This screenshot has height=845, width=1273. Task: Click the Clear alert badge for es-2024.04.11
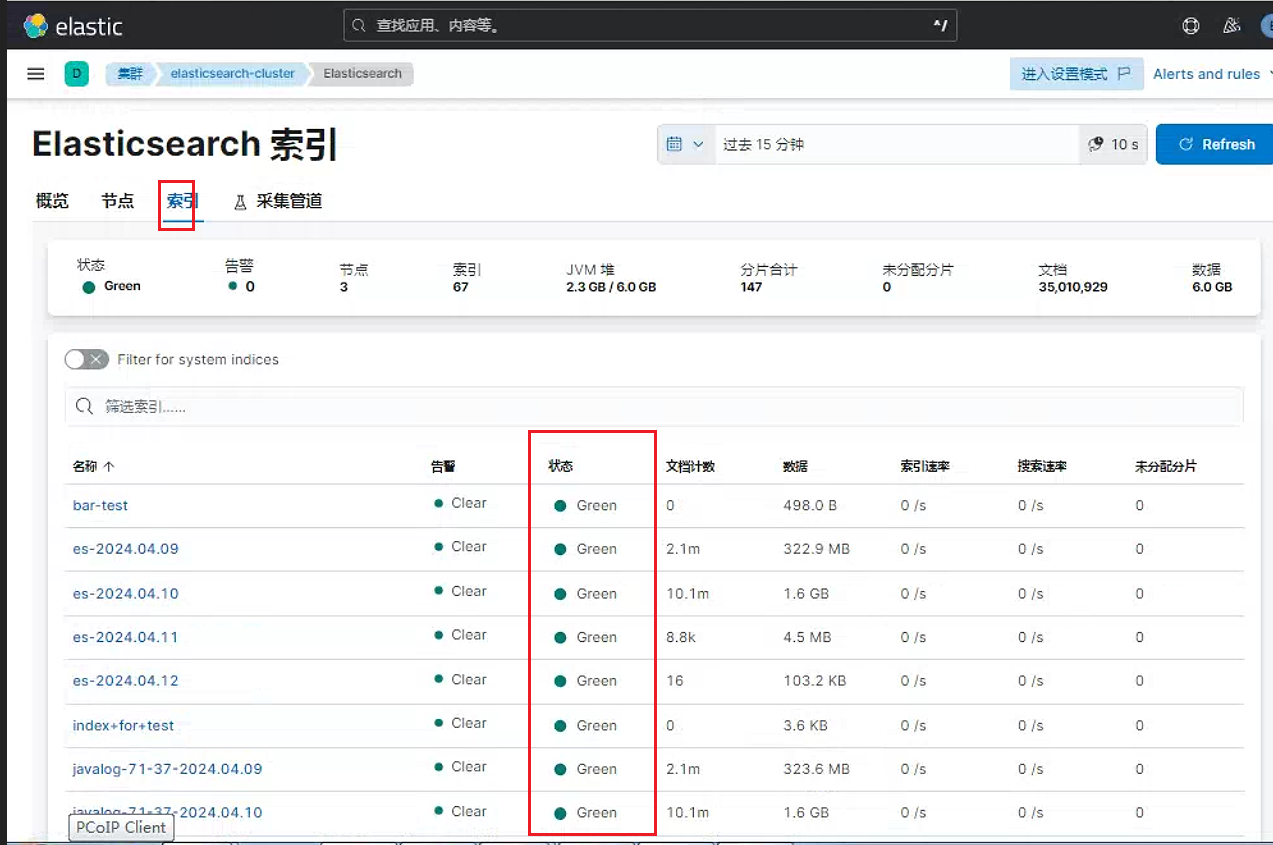(461, 635)
